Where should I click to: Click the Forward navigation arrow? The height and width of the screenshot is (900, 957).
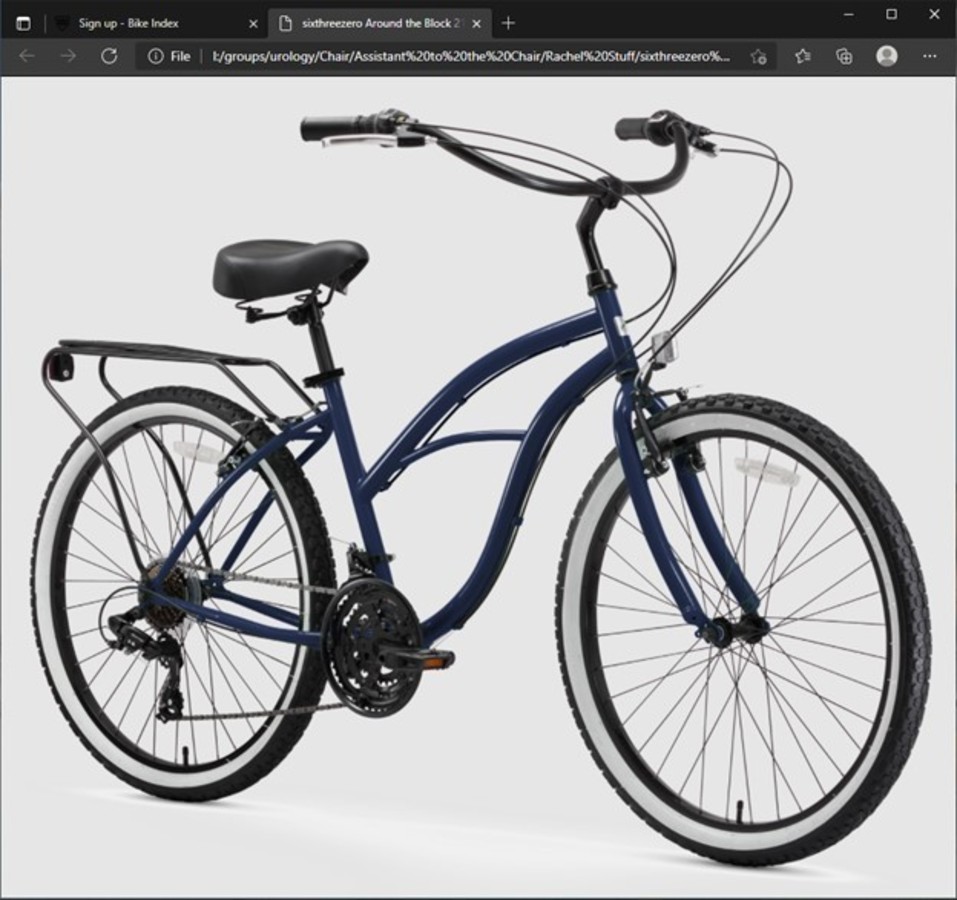66,57
